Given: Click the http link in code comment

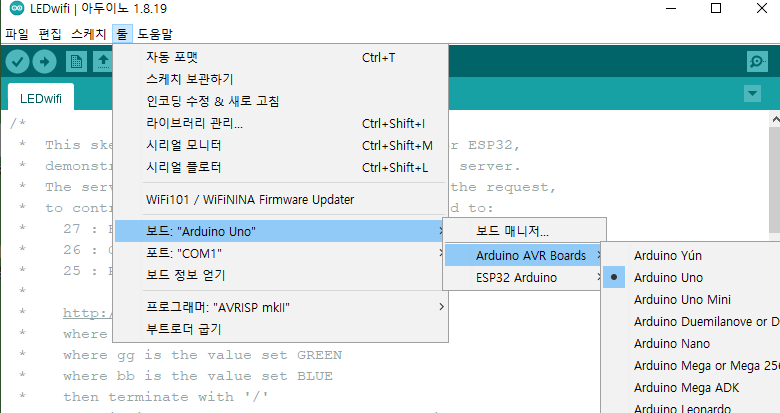Looking at the screenshot, I should (x=88, y=313).
